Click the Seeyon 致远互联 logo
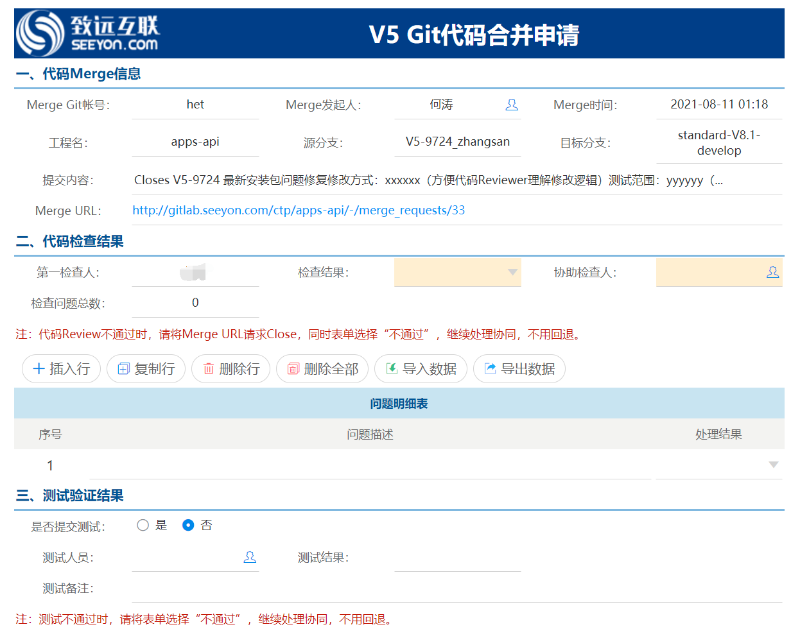The height and width of the screenshot is (636, 800). pyautogui.click(x=90, y=33)
